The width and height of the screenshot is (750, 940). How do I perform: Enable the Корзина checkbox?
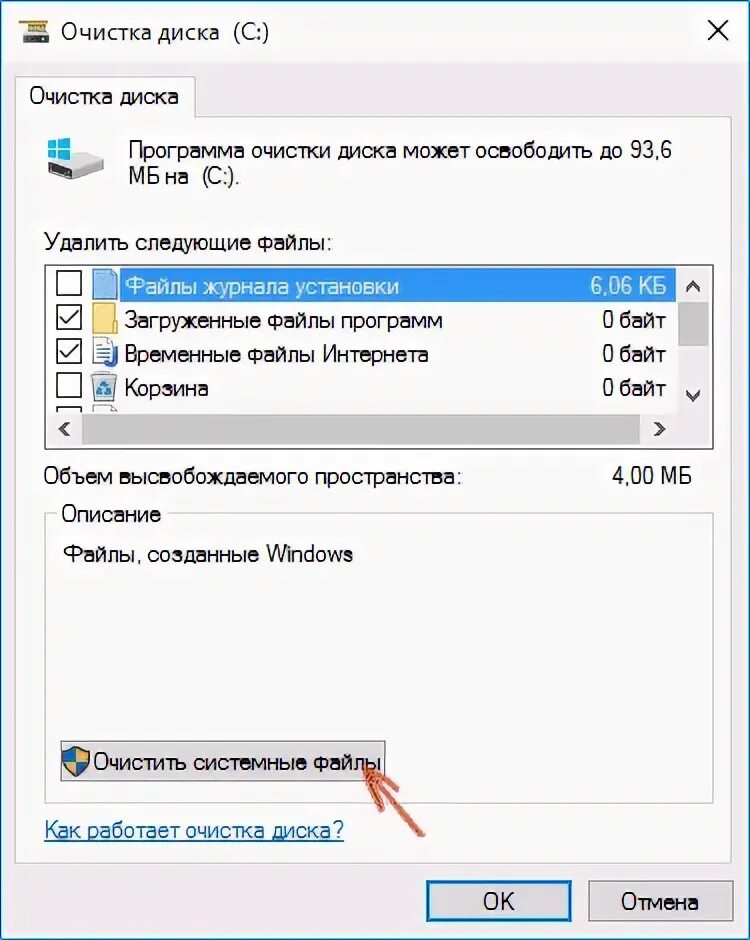(69, 385)
